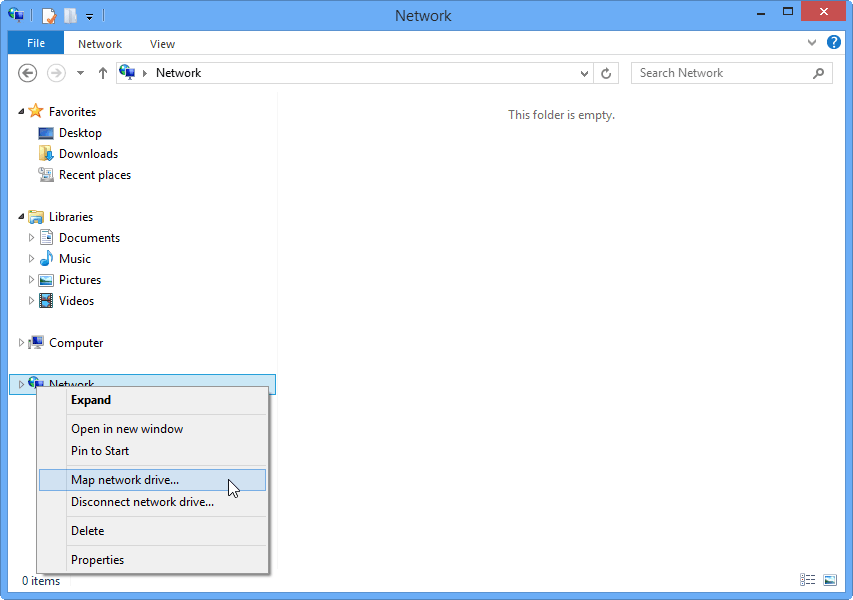Expand the ribbon with the chevron
The width and height of the screenshot is (853, 600).
[812, 42]
